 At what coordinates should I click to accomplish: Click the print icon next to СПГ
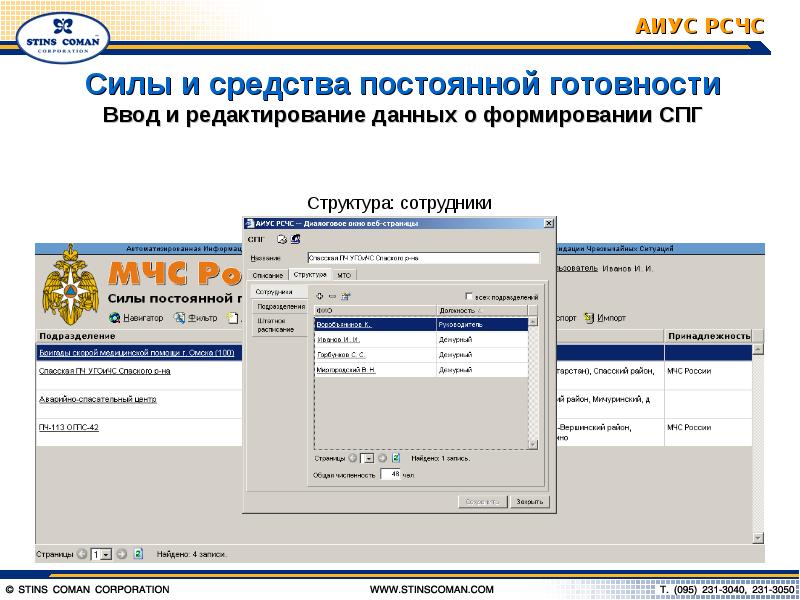coord(282,239)
